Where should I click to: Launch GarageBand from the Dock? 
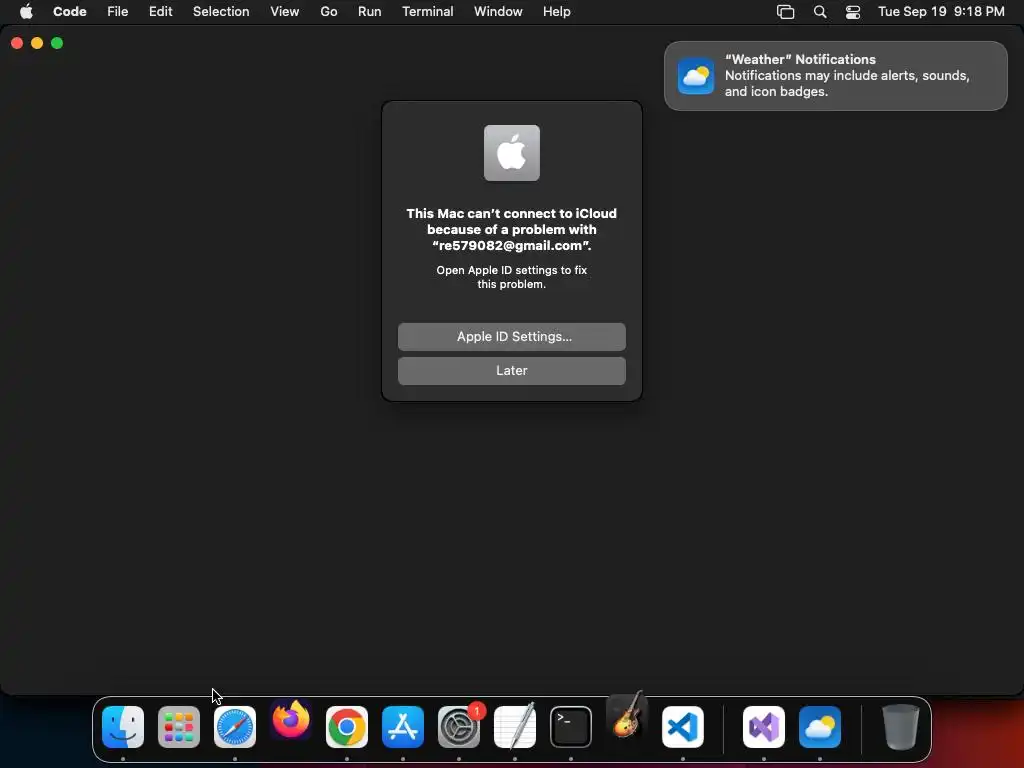click(627, 716)
